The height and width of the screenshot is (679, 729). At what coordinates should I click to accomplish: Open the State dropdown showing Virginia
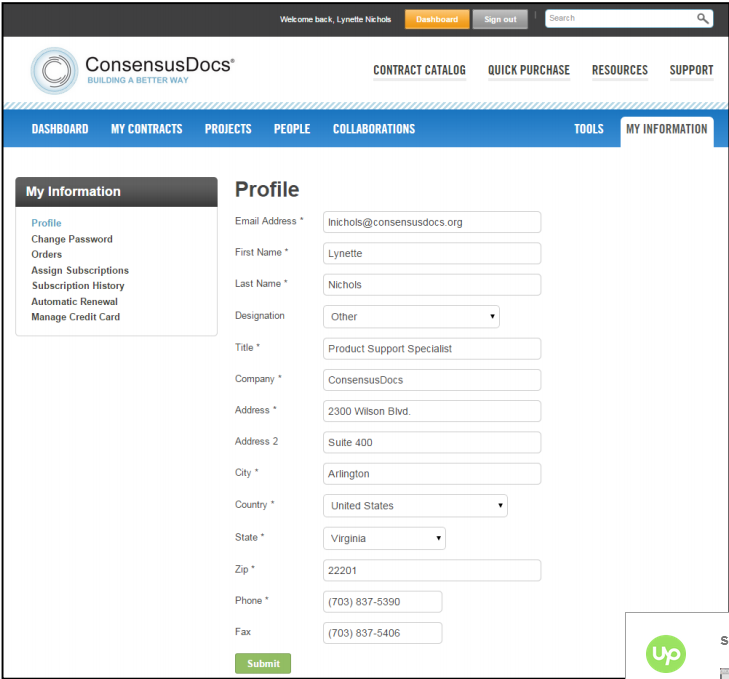coord(384,539)
